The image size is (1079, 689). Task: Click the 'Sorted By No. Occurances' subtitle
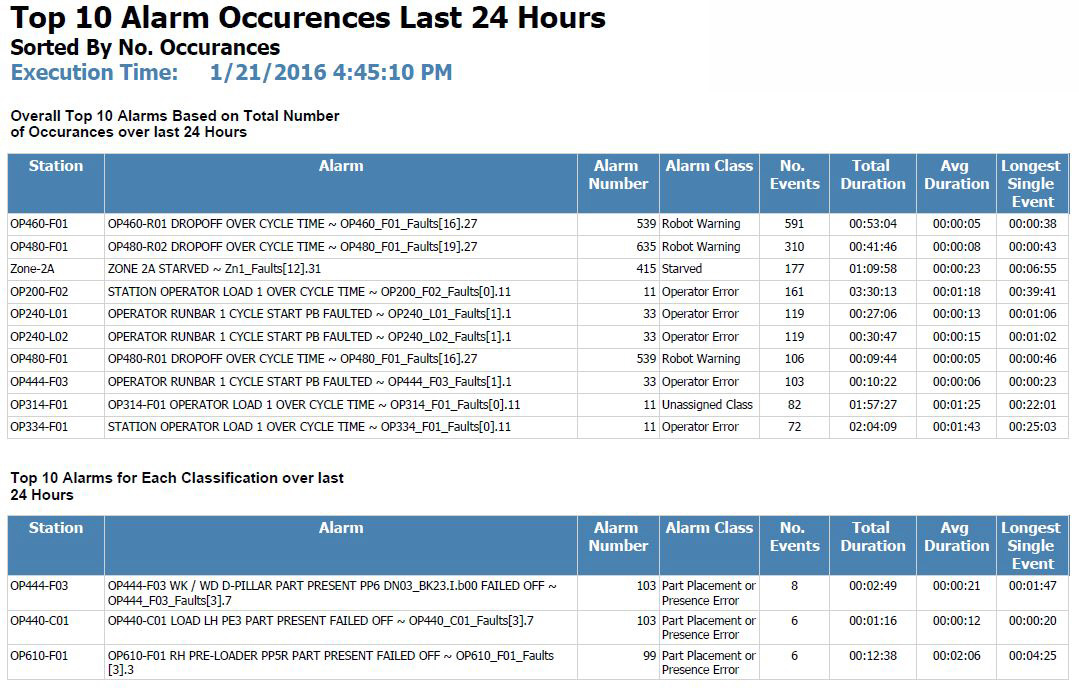coord(145,47)
